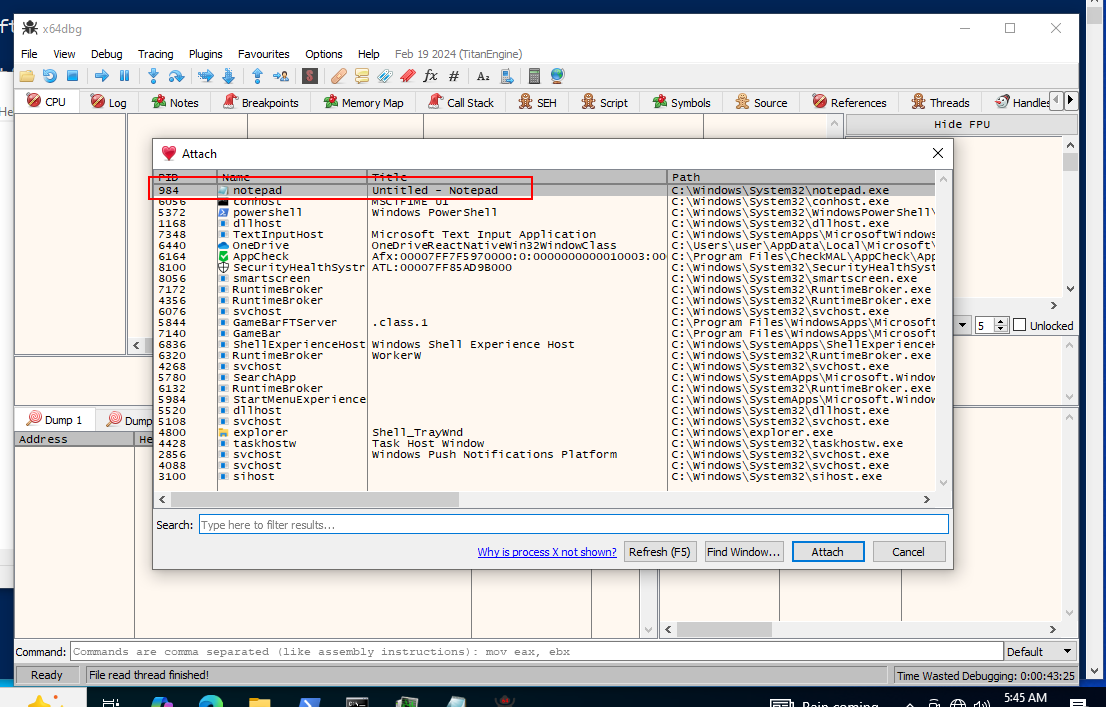1106x707 pixels.
Task: Click the globe update check icon
Action: click(557, 75)
